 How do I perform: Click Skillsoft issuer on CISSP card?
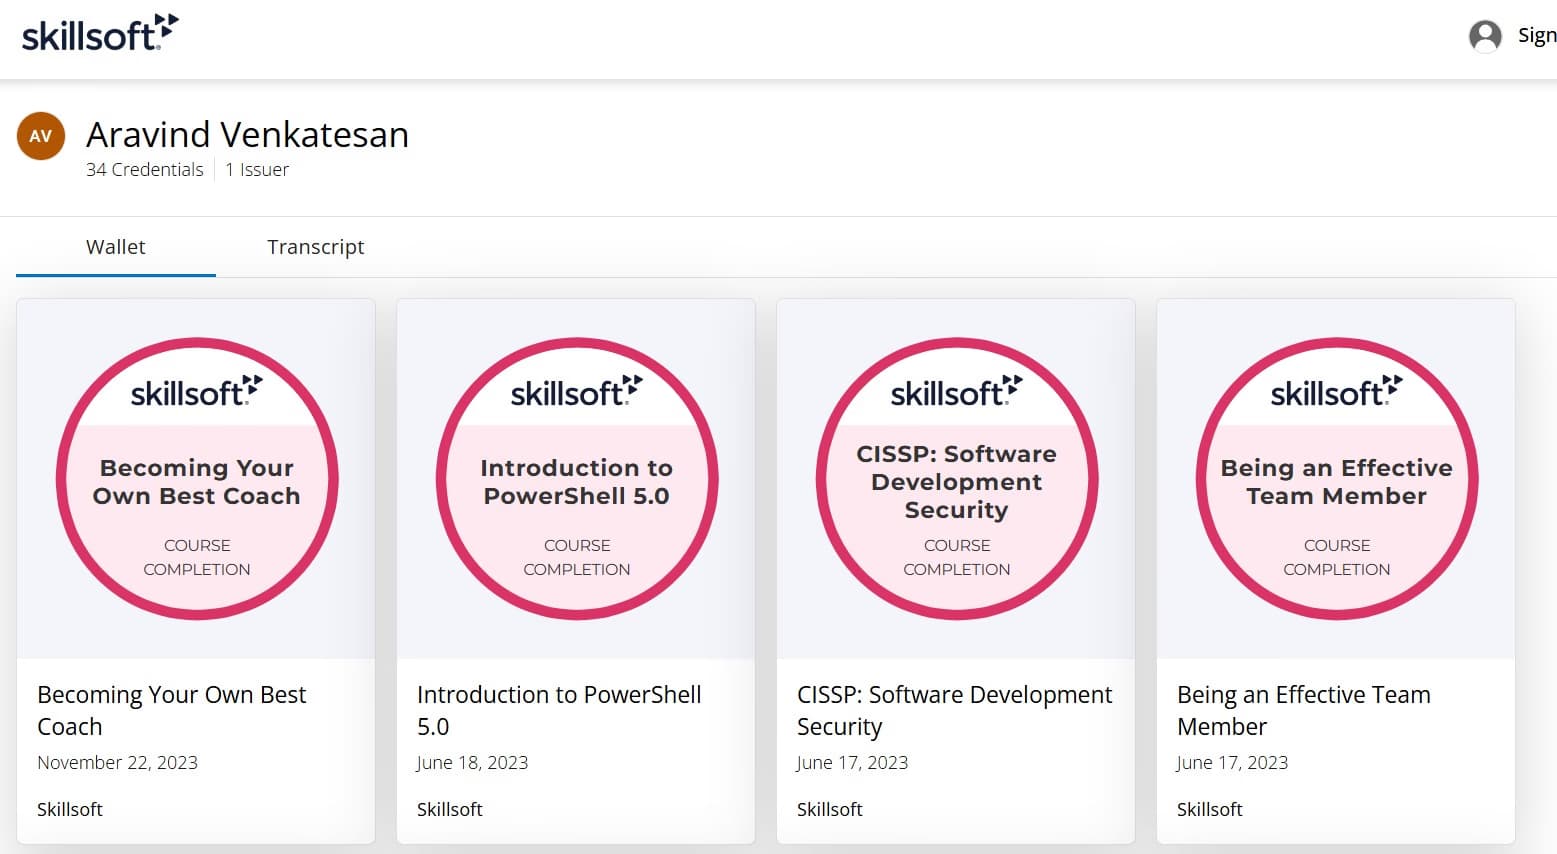pos(830,810)
